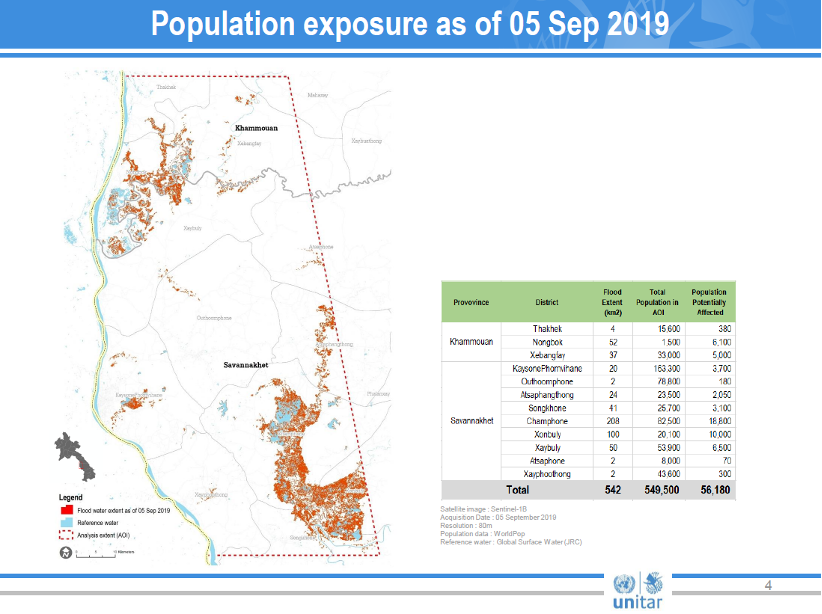Click the Population Potentially Affected header

[x=709, y=301]
